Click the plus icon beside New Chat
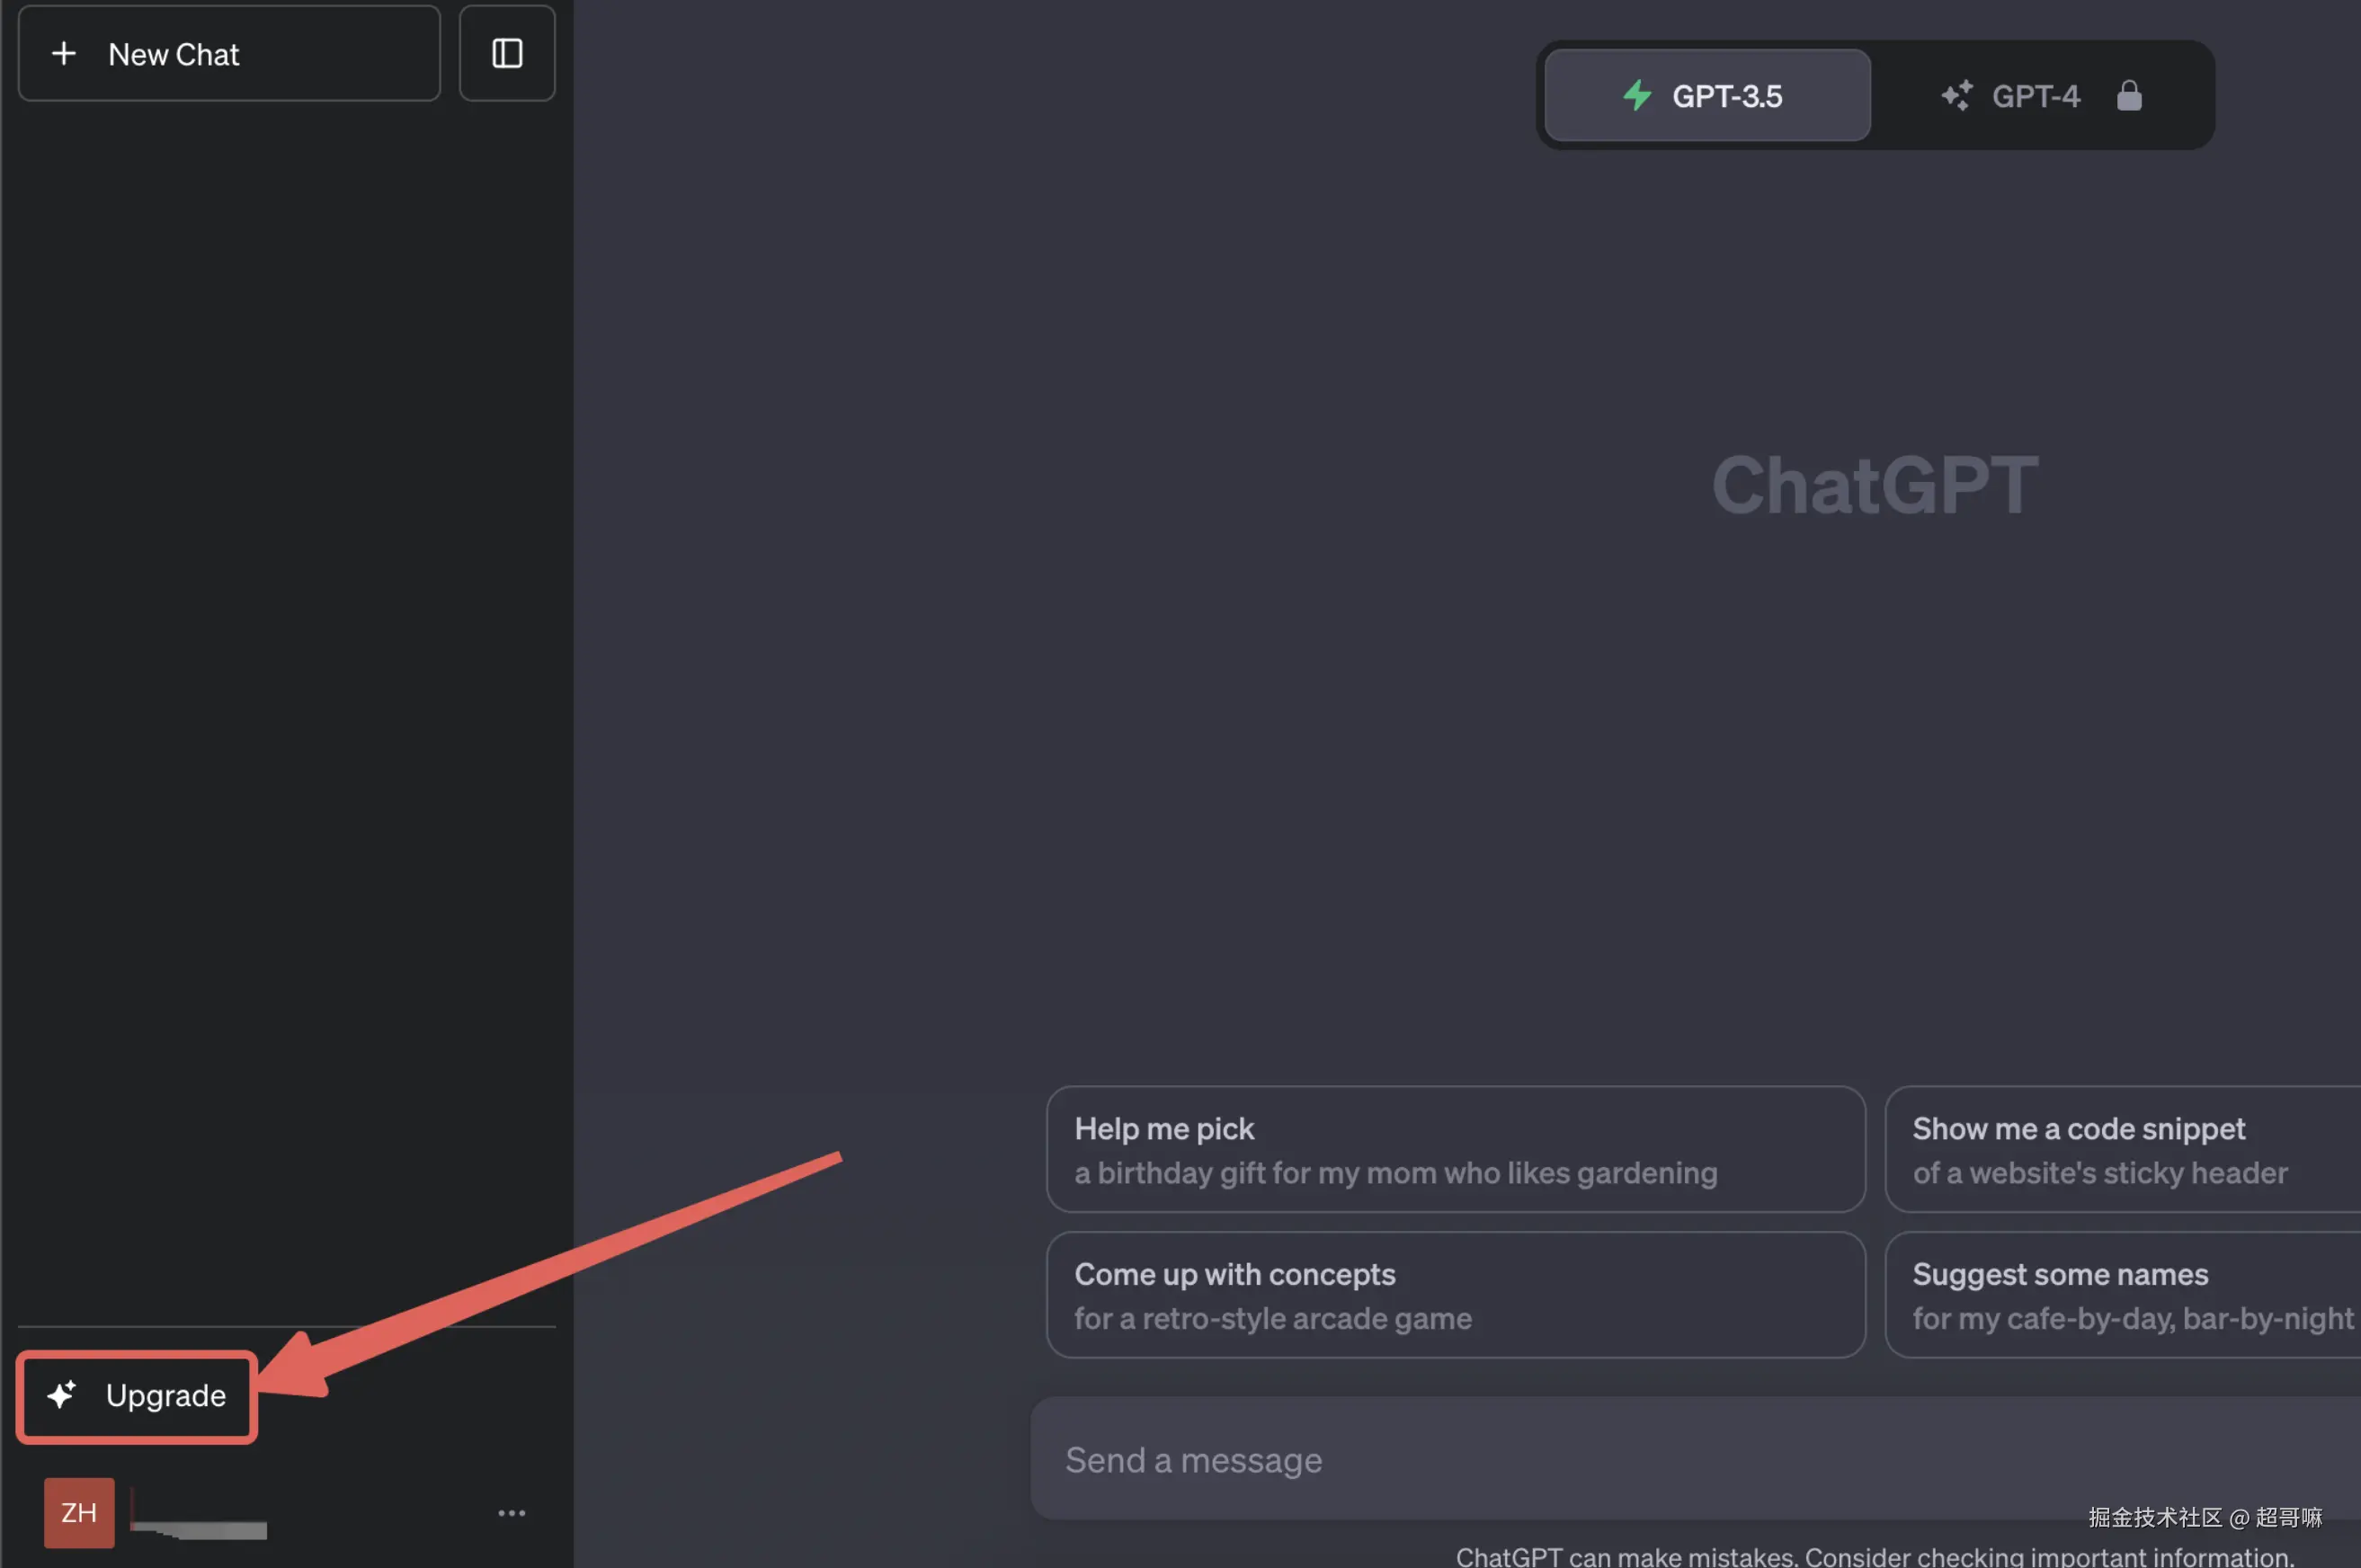Screen dimensions: 2361x1568 pos(64,54)
